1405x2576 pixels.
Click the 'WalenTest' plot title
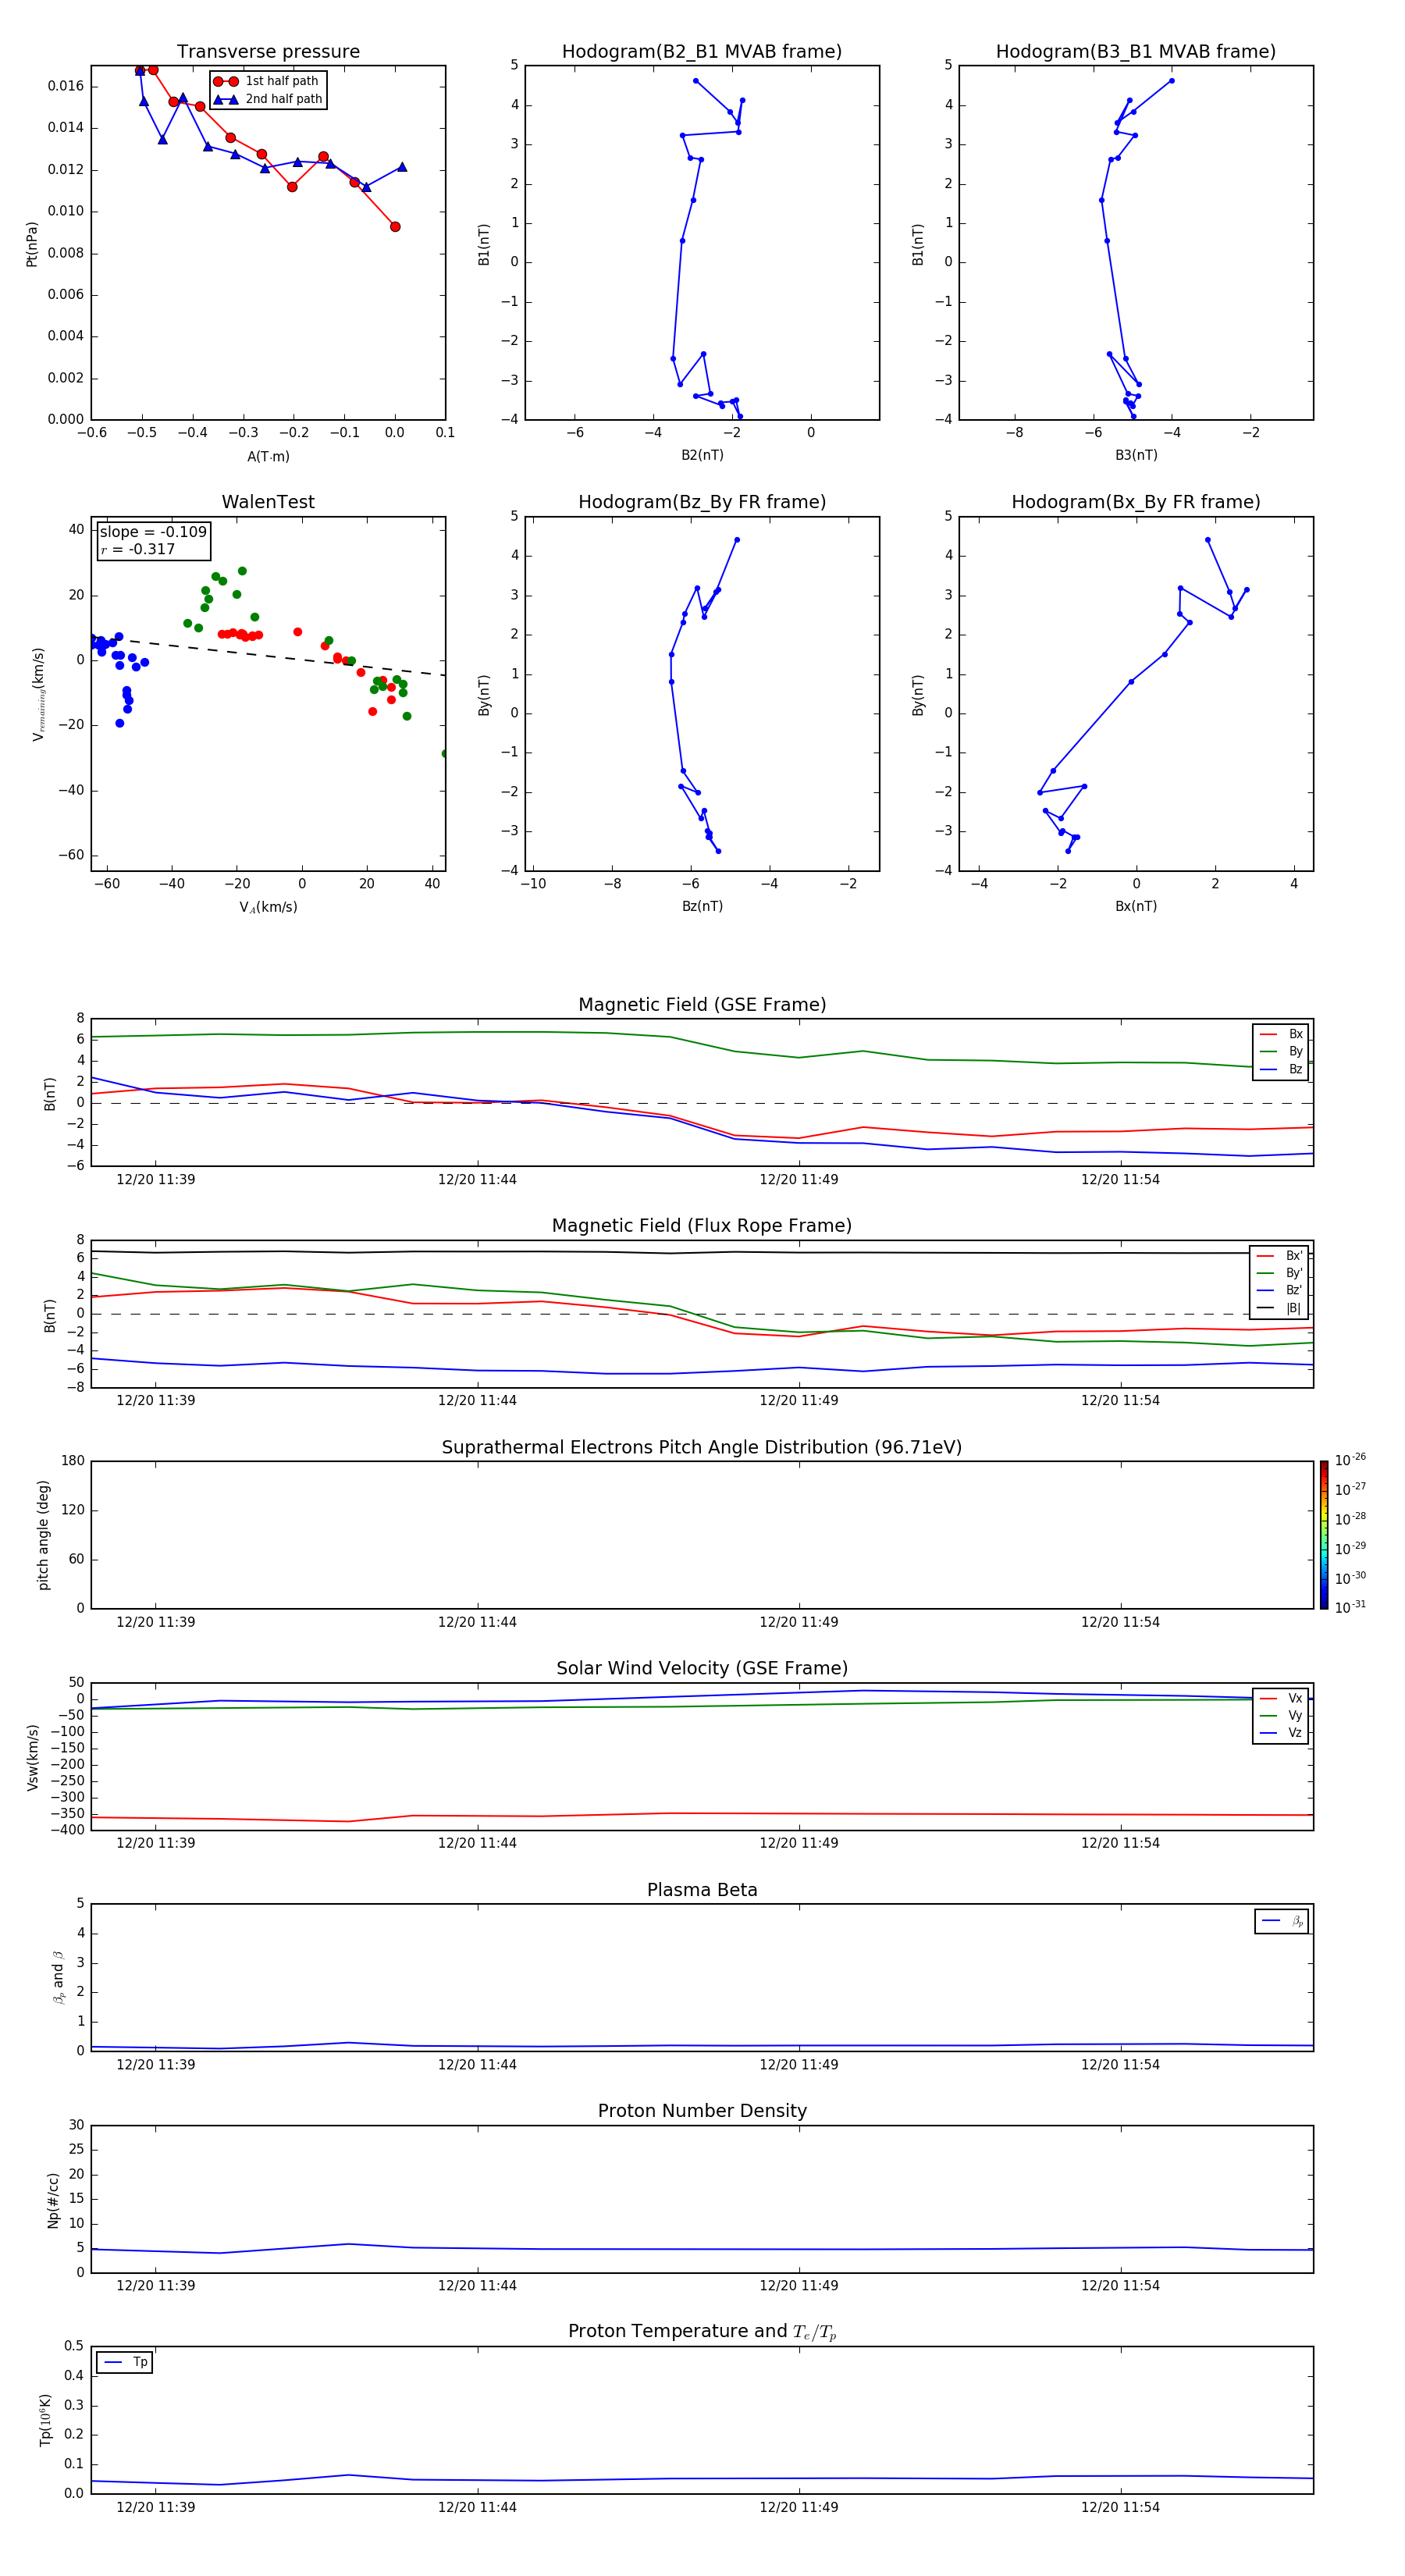click(x=268, y=502)
